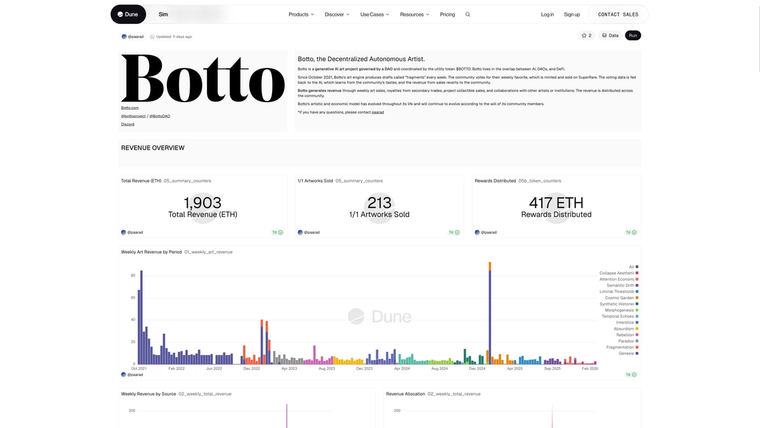Screen dimensions: 760x428
Task: Toggle Temporal Echoes series in legend
Action: 620,316
